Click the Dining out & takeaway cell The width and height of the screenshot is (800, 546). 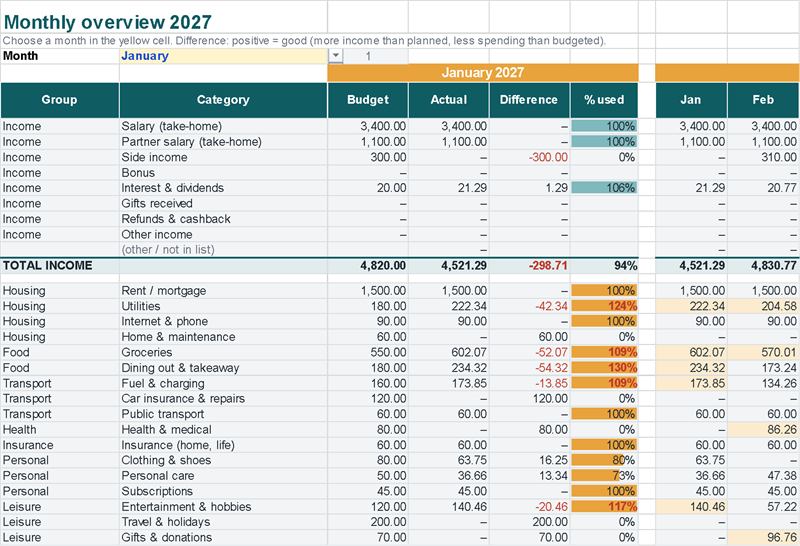click(223, 368)
